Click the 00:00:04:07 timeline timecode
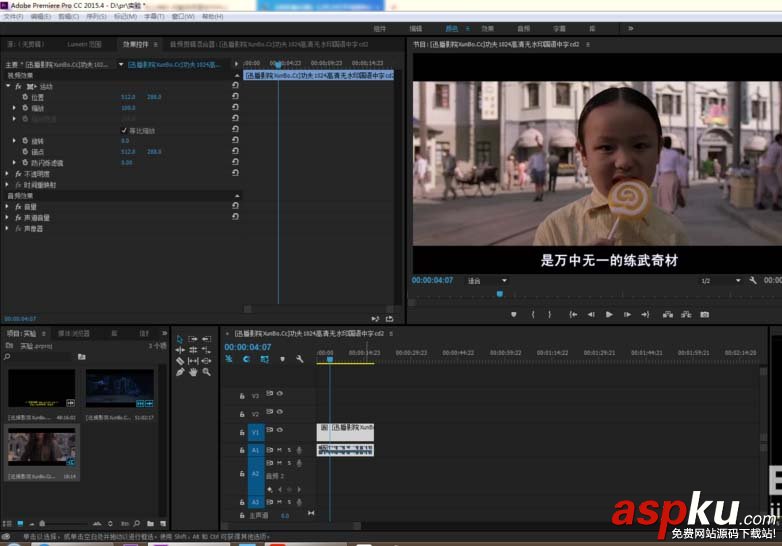This screenshot has width=782, height=546. [247, 347]
